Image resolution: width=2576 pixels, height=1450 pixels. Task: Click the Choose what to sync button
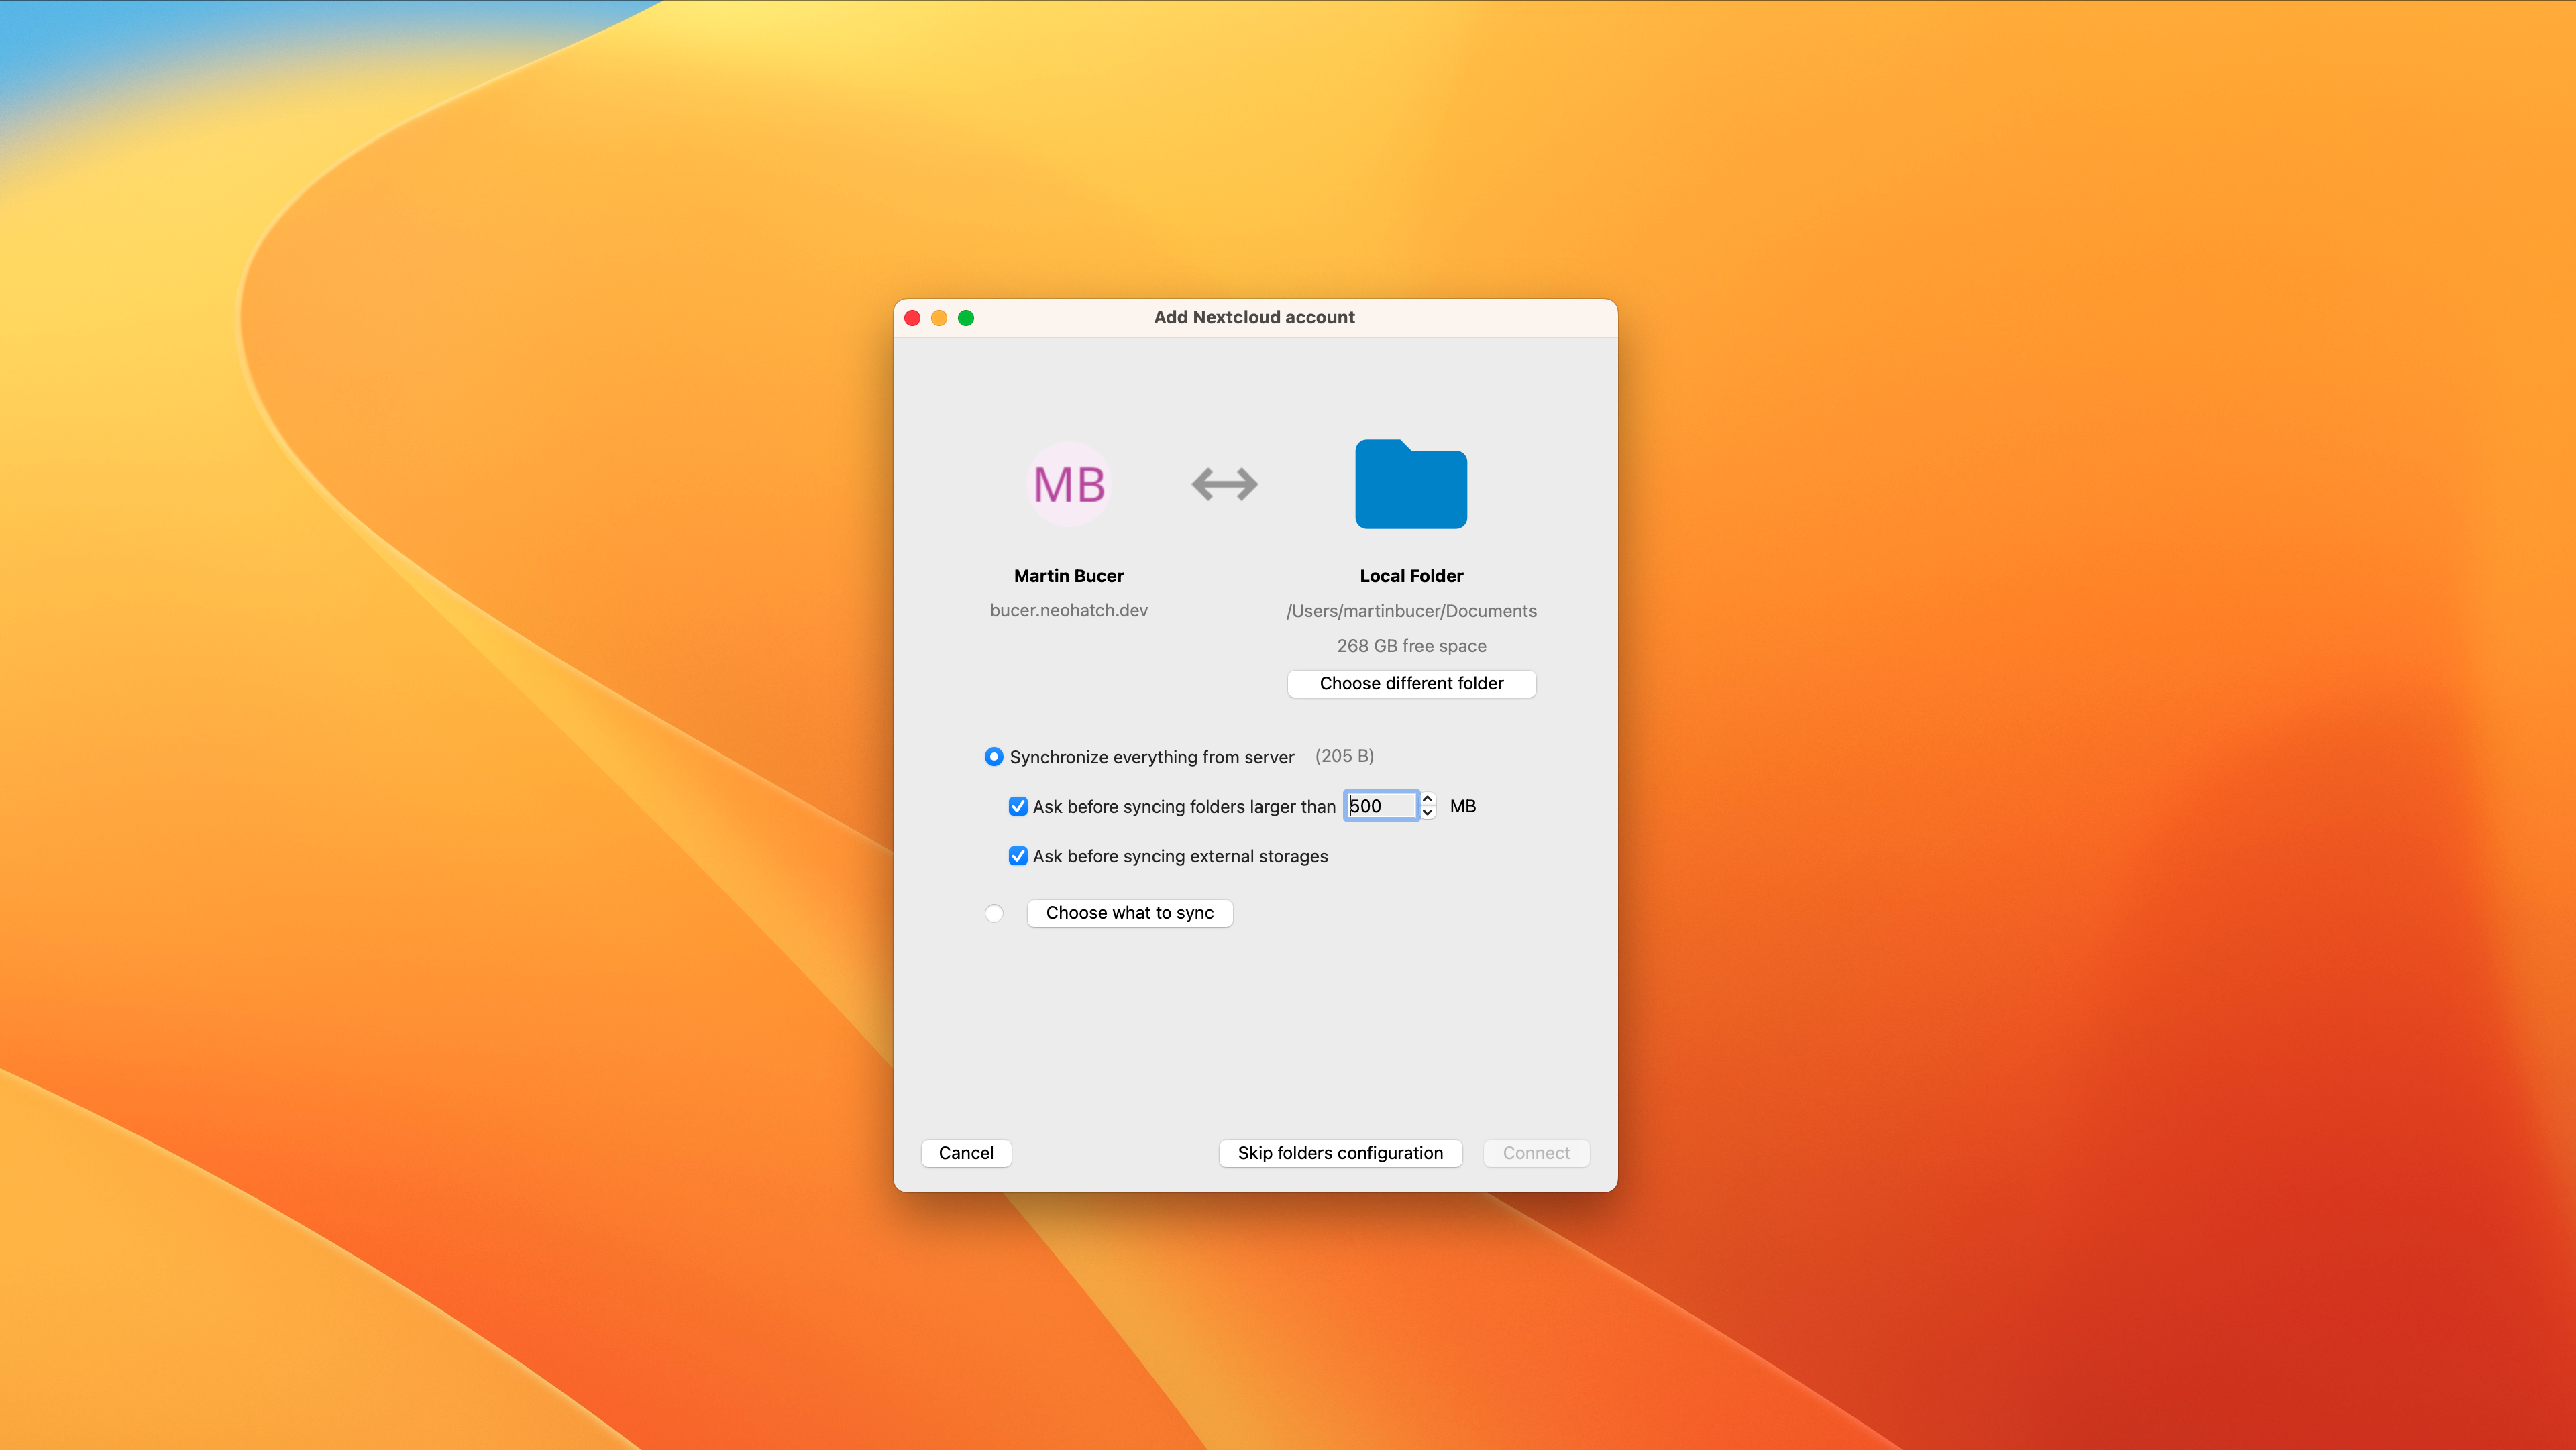click(x=1130, y=913)
